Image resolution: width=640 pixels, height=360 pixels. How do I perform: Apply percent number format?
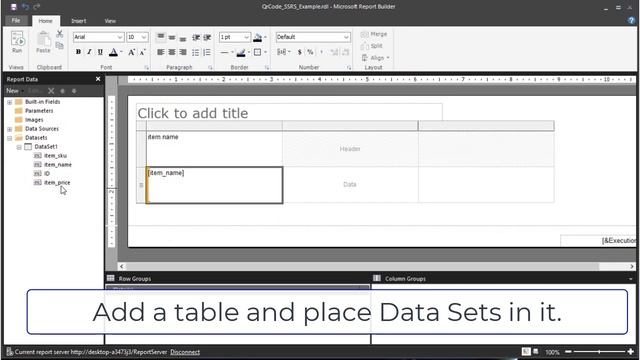click(310, 52)
